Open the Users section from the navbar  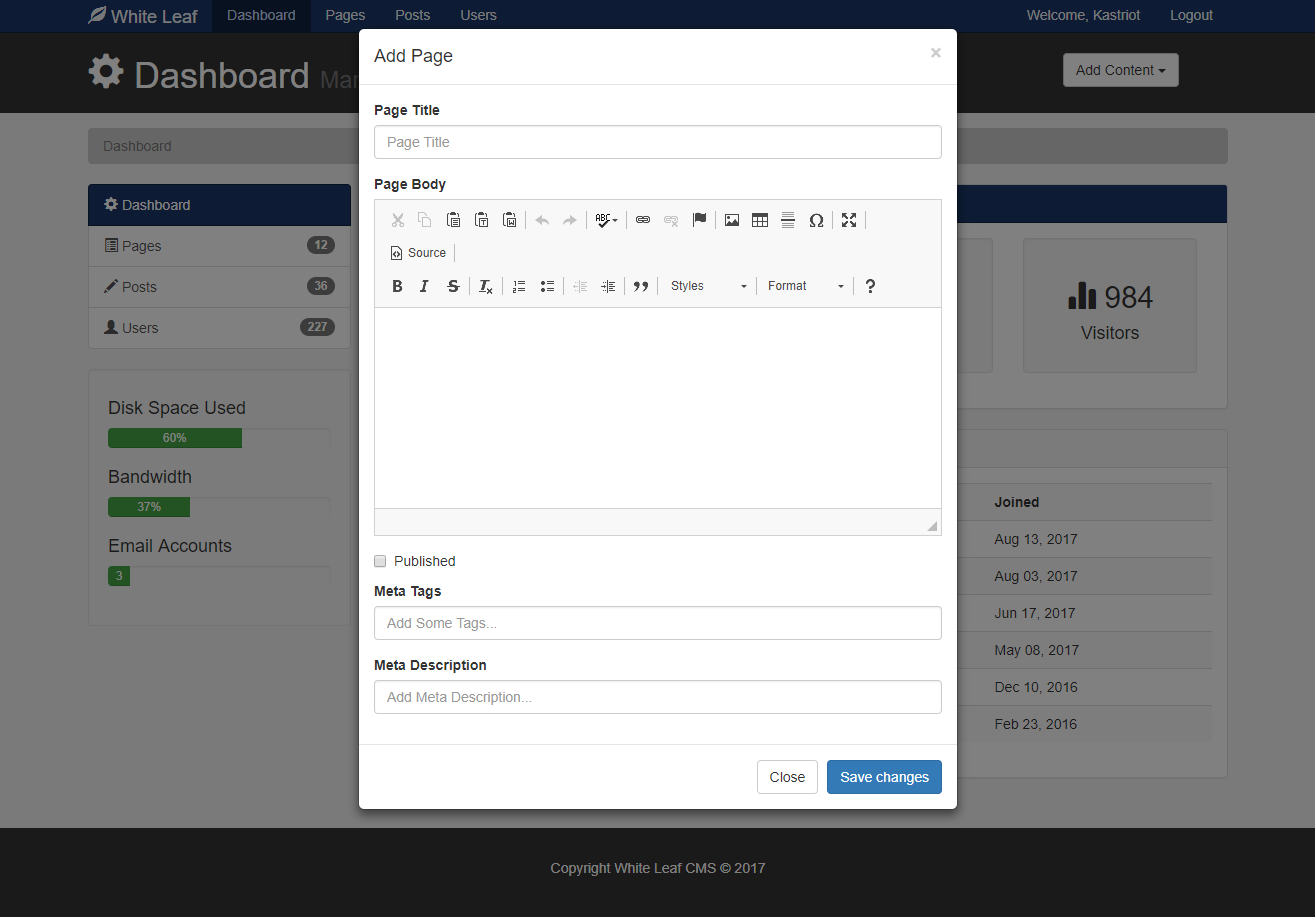click(x=478, y=15)
